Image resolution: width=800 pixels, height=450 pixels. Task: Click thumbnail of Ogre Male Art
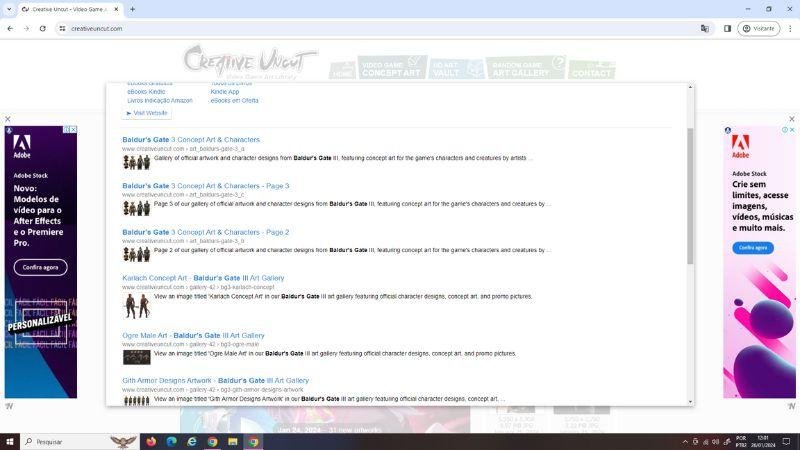137,357
